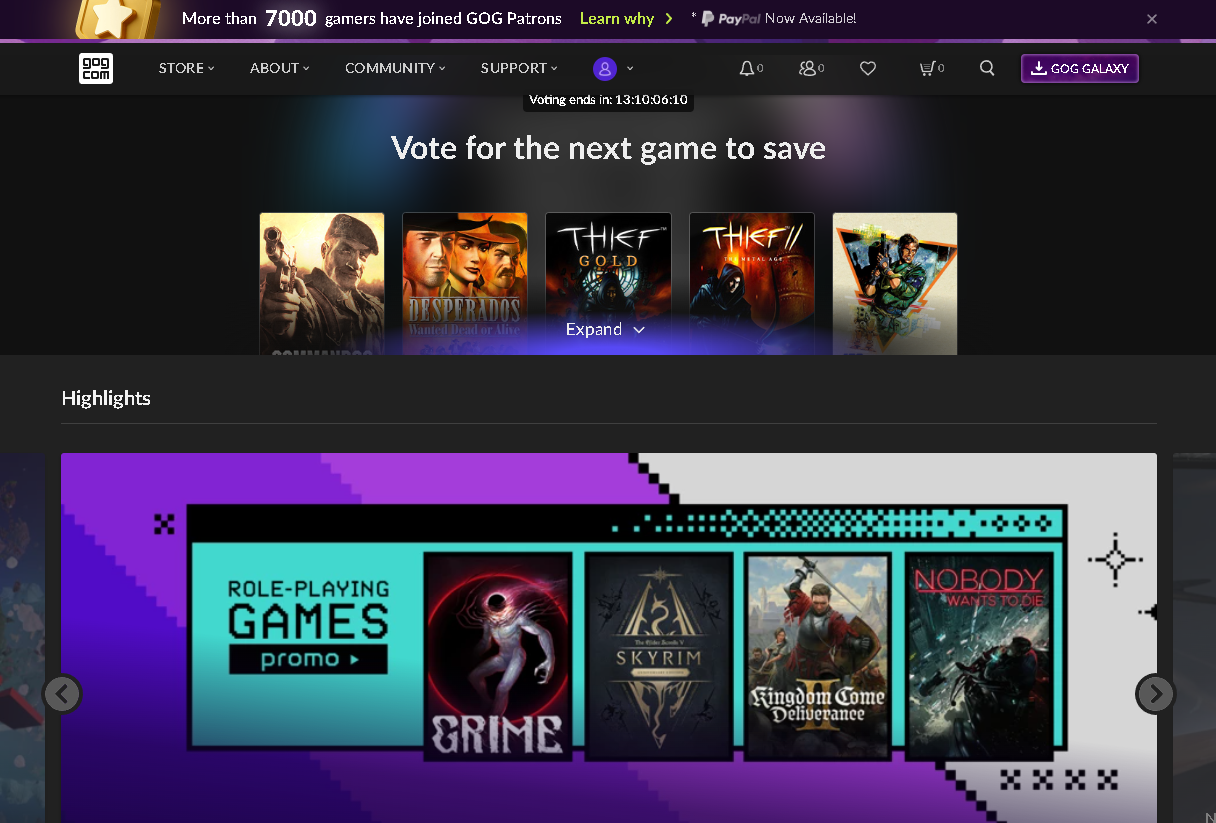Screen dimensions: 1216x823
Task: Open the COMMUNITY menu
Action: (395, 68)
